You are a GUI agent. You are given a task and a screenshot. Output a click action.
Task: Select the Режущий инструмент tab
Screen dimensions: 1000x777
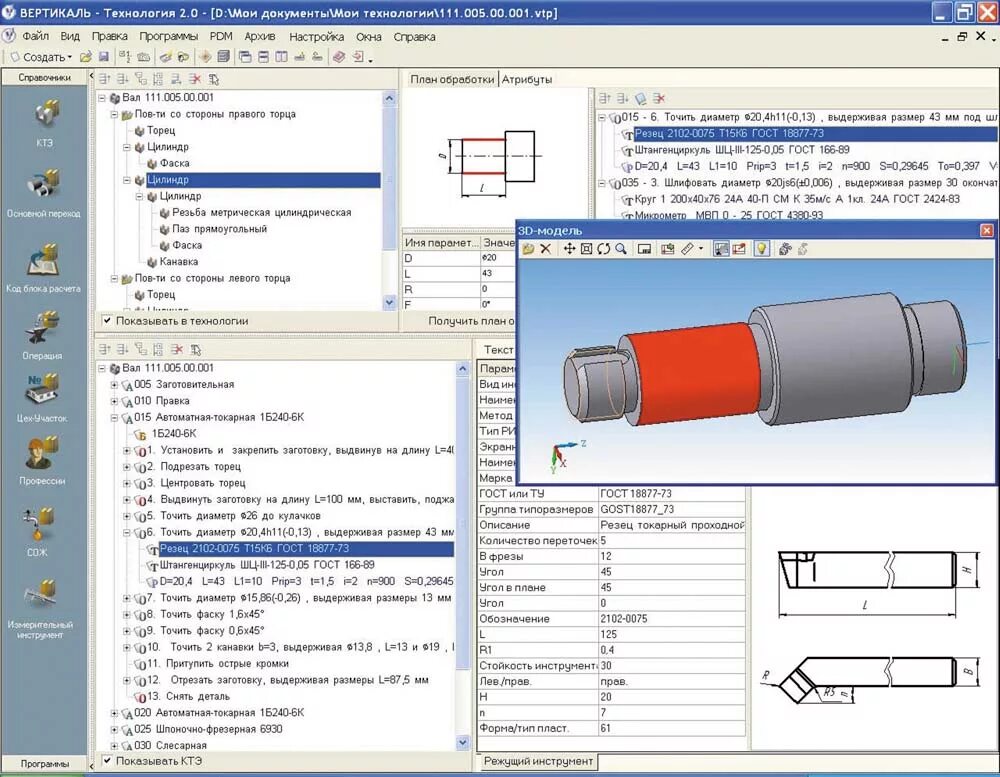538,760
